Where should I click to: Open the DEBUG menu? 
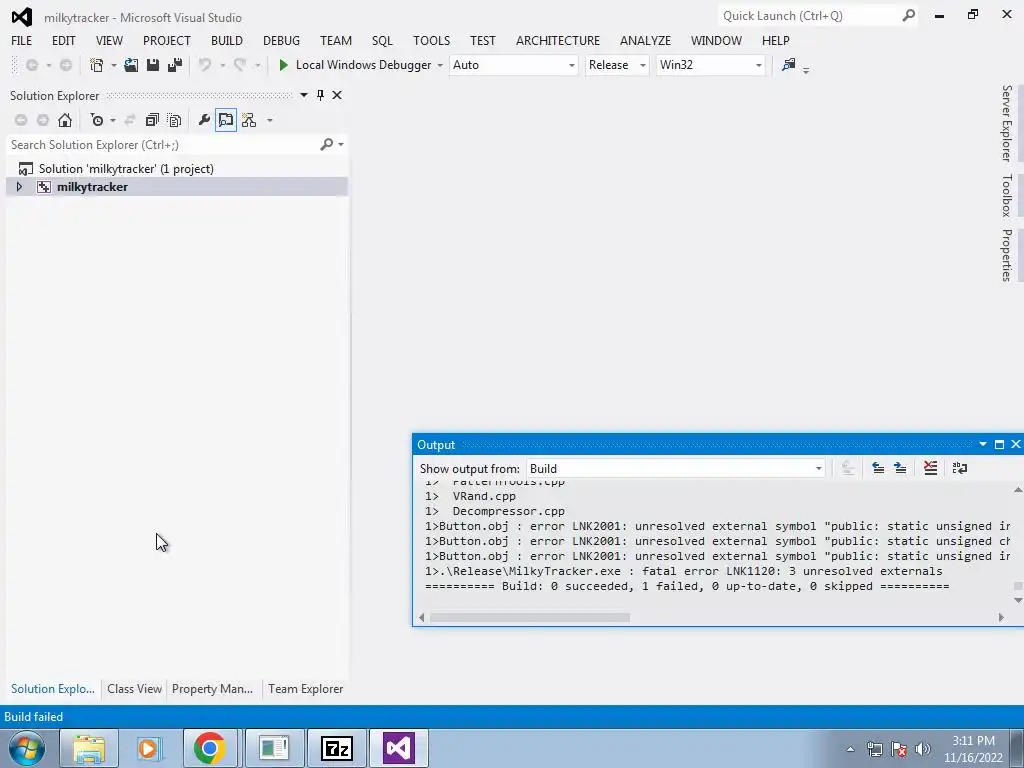click(281, 40)
